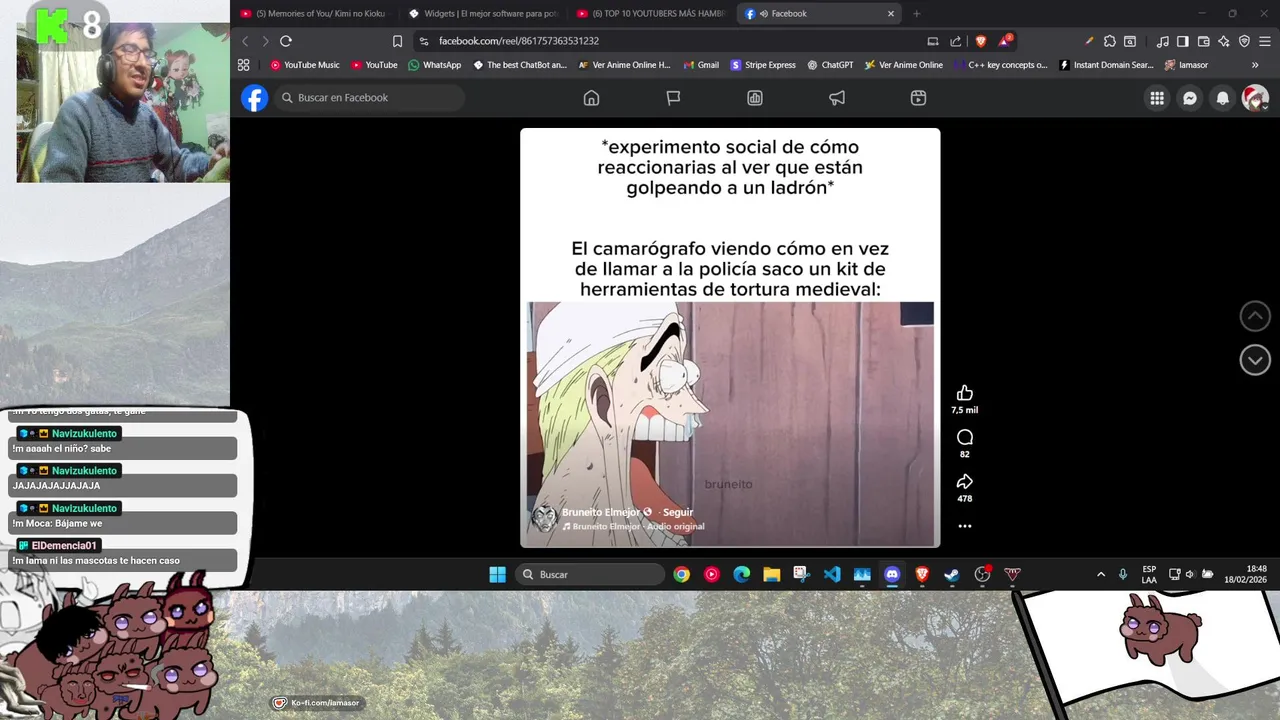Go to previous reel with up arrow
This screenshot has width=1280, height=720.
click(x=1255, y=316)
